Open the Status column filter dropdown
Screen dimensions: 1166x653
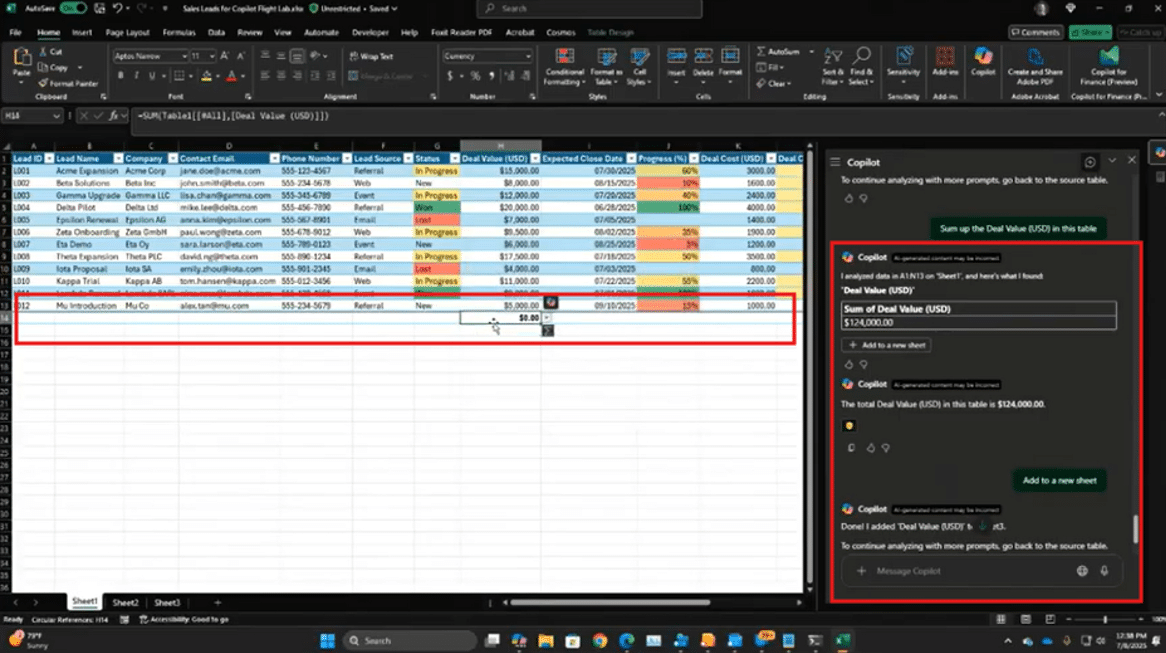(454, 158)
